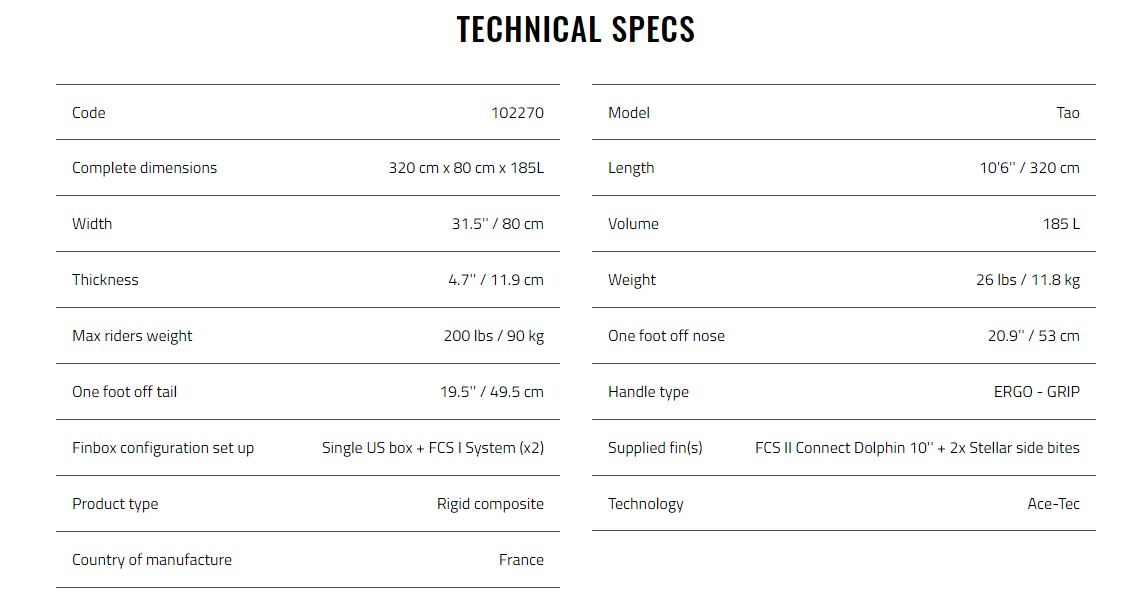Click the Model value Tao
This screenshot has height=605, width=1137.
tap(1068, 112)
